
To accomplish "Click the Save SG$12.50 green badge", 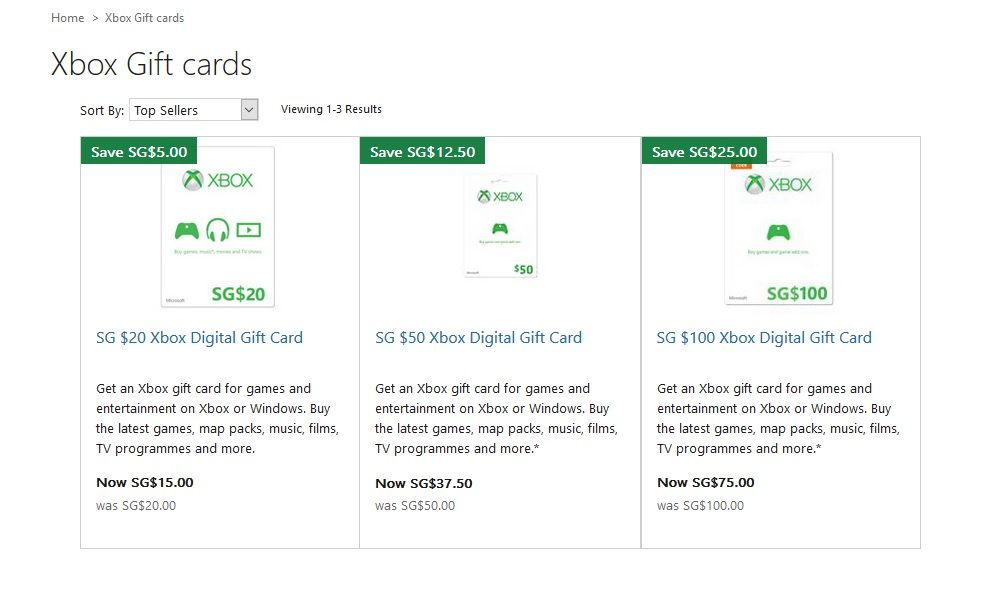I will coord(422,152).
